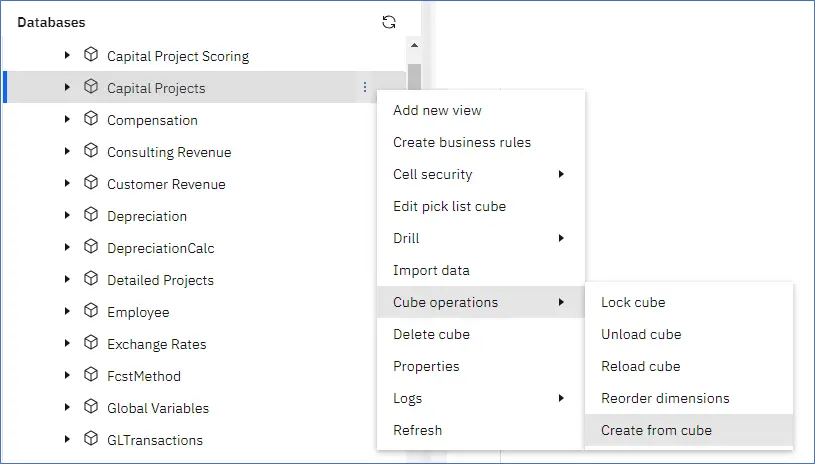Click the cube icon beside Depreciation
Screen dimensions: 815x464
click(91, 216)
